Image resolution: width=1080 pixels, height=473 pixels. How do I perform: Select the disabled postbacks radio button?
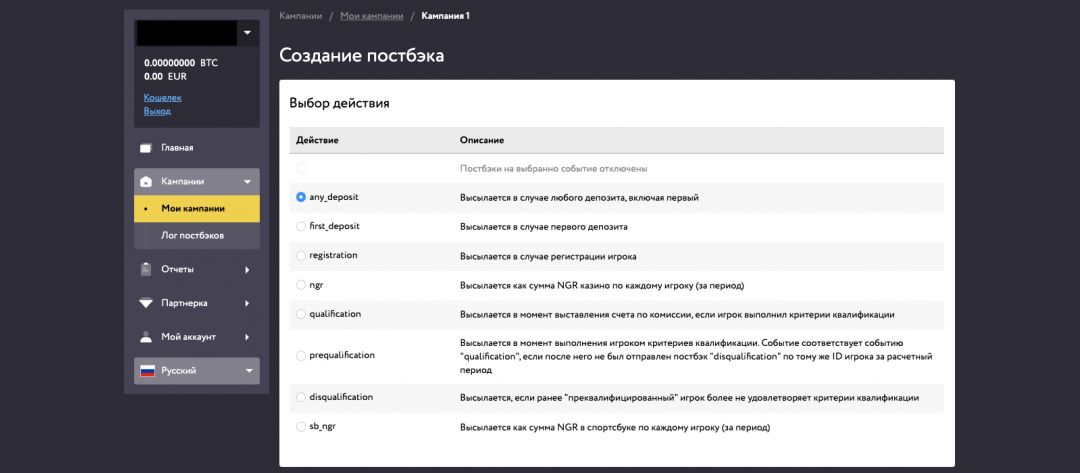[x=300, y=168]
